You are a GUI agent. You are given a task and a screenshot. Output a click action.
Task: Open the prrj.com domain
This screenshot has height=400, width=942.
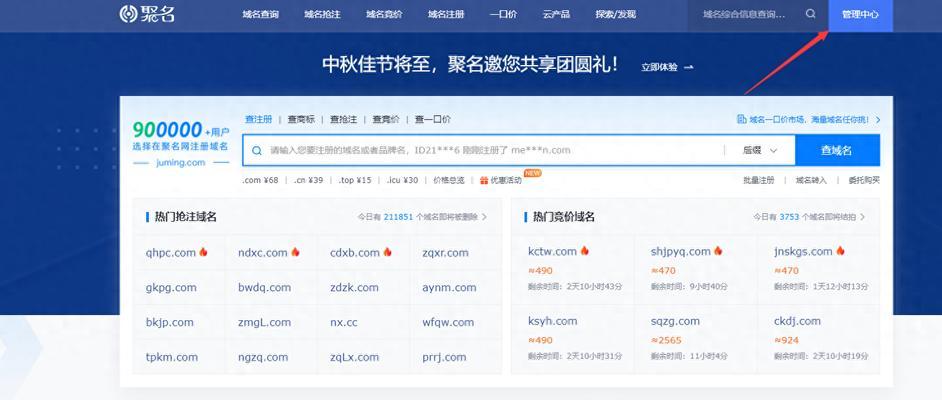pyautogui.click(x=444, y=357)
